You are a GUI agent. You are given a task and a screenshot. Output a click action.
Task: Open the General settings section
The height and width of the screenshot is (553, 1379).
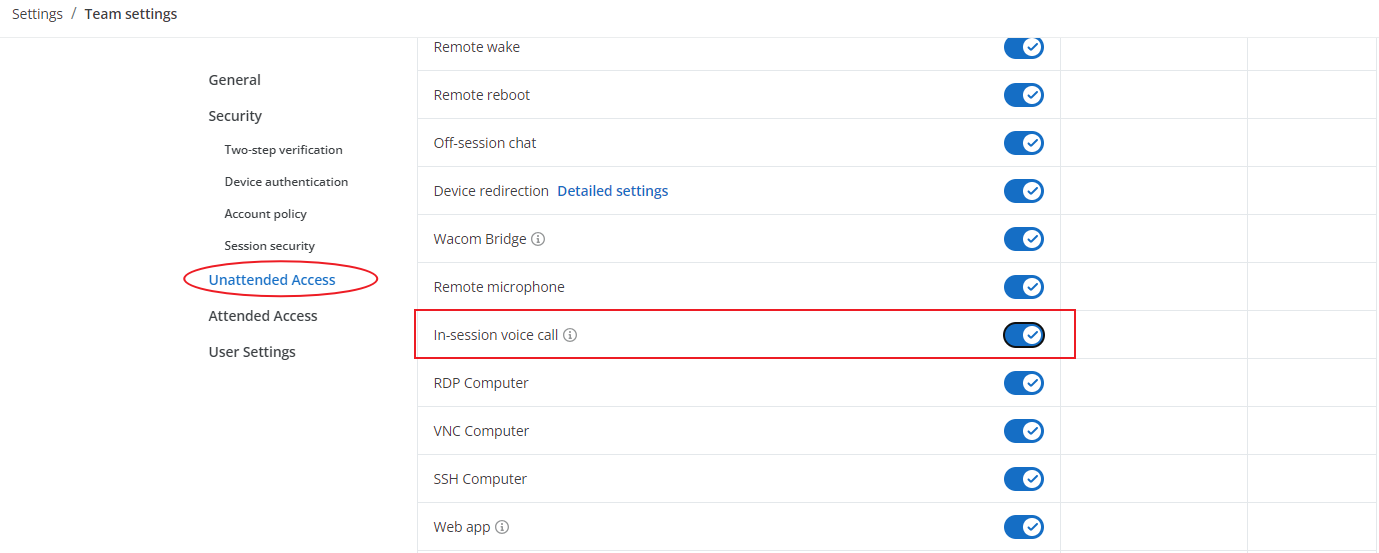(234, 80)
